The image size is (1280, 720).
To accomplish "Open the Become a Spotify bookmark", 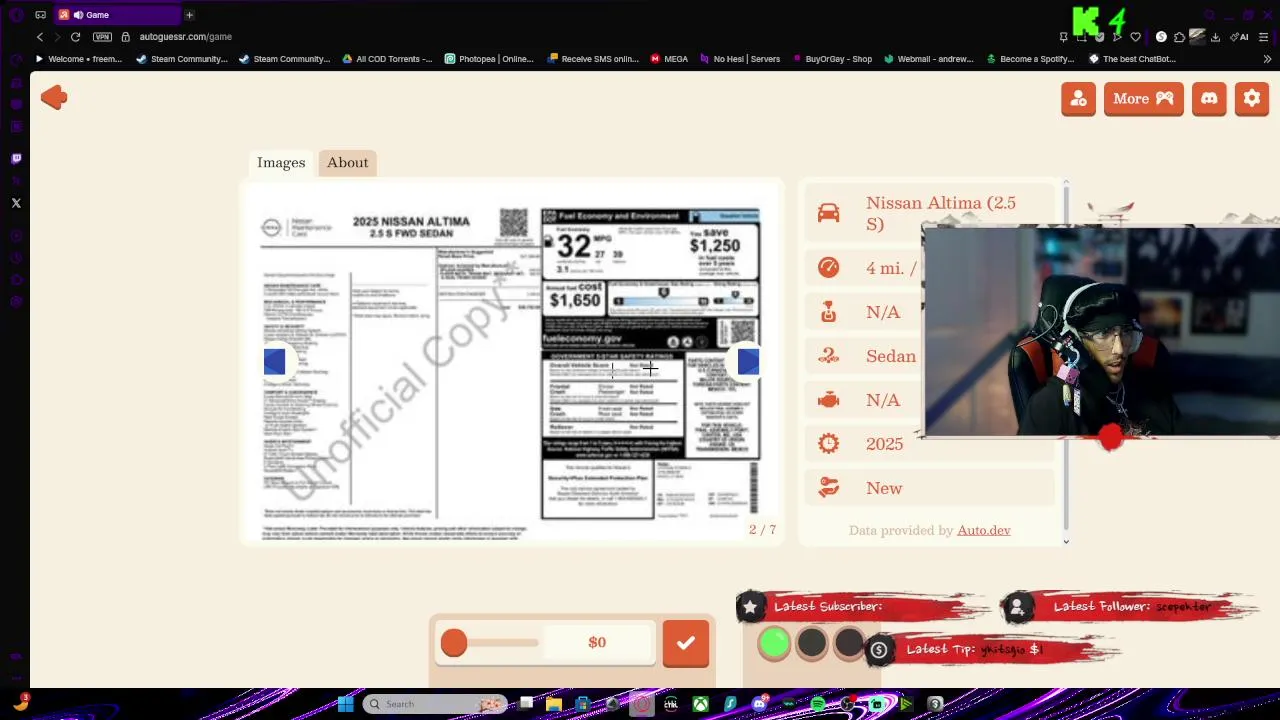I will click(1030, 59).
